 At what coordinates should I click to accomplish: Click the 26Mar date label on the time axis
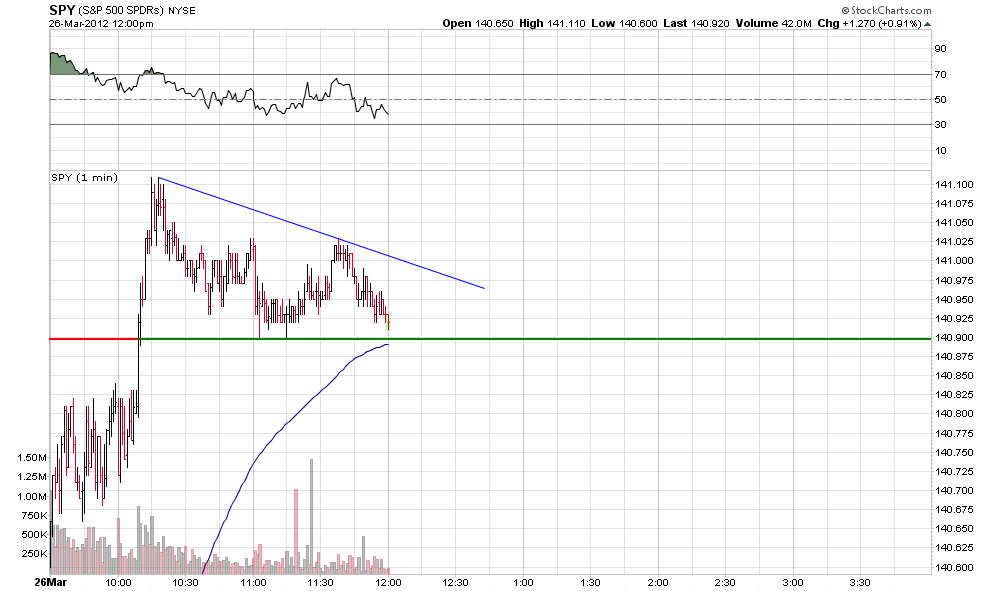(x=51, y=582)
